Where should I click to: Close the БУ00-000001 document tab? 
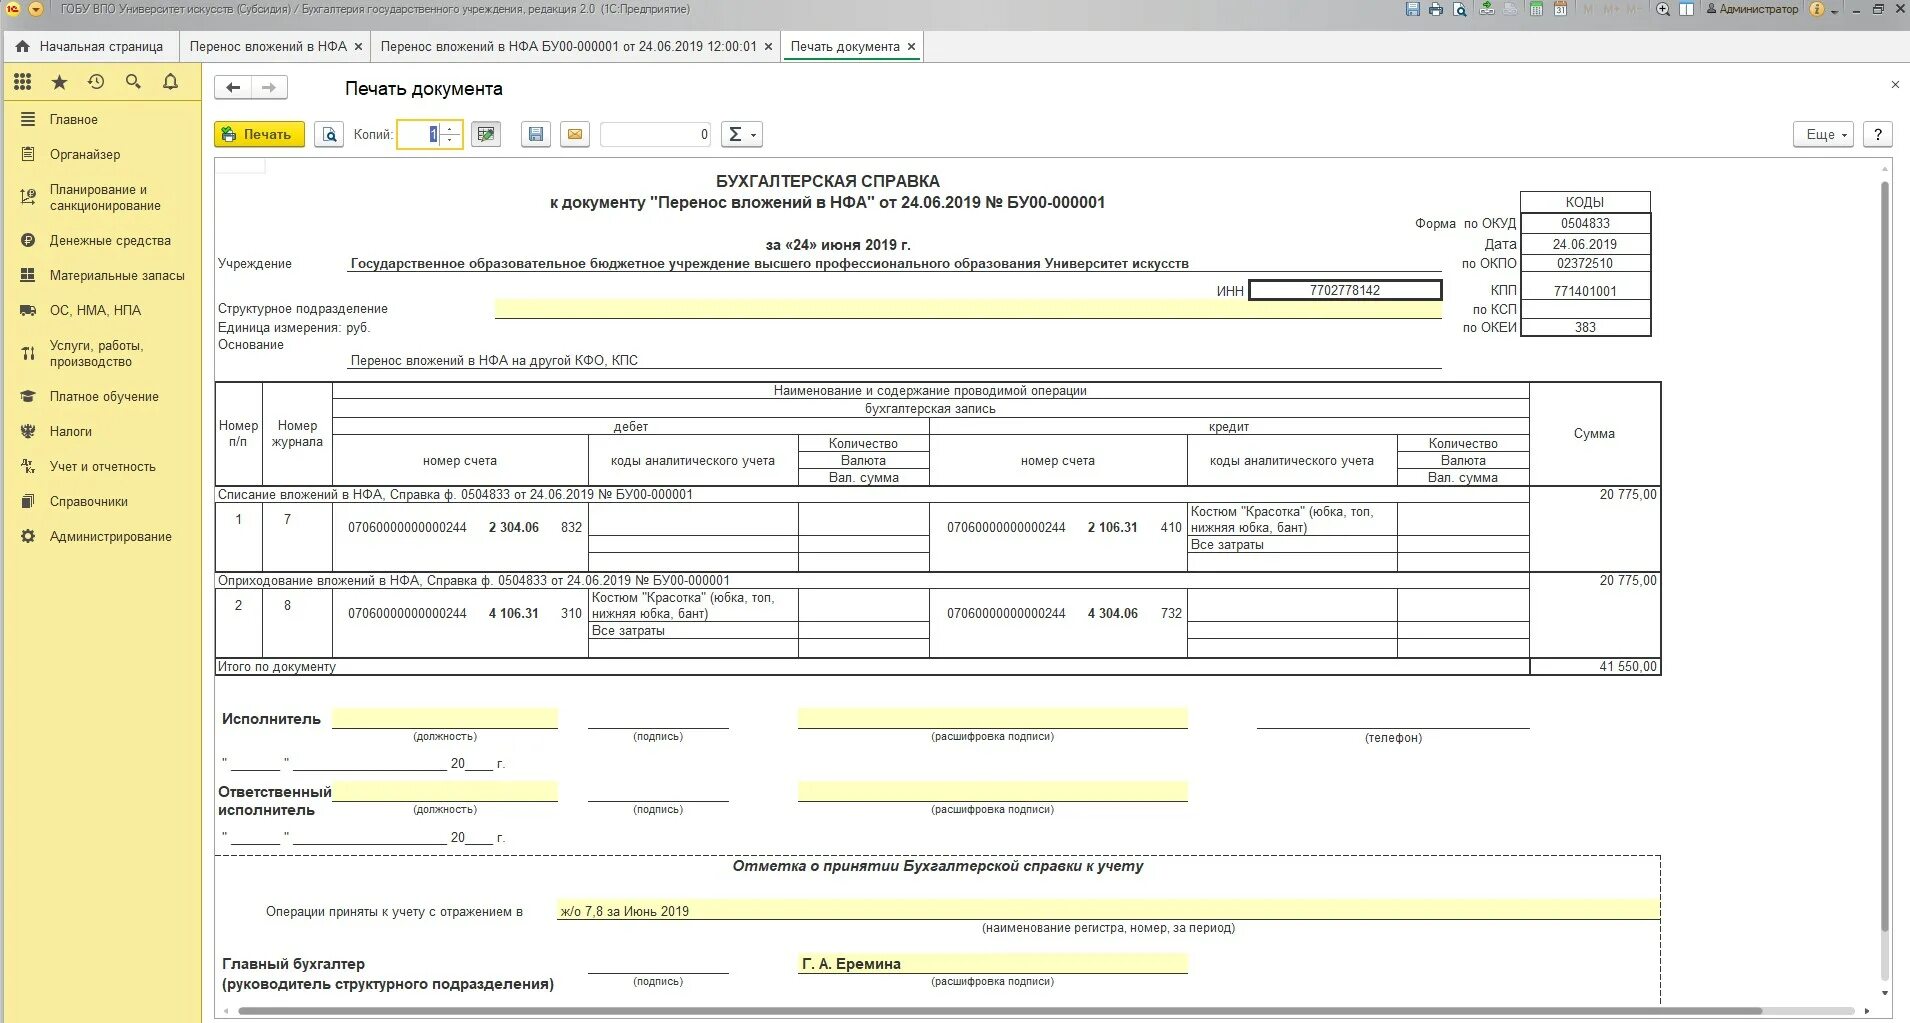point(768,46)
